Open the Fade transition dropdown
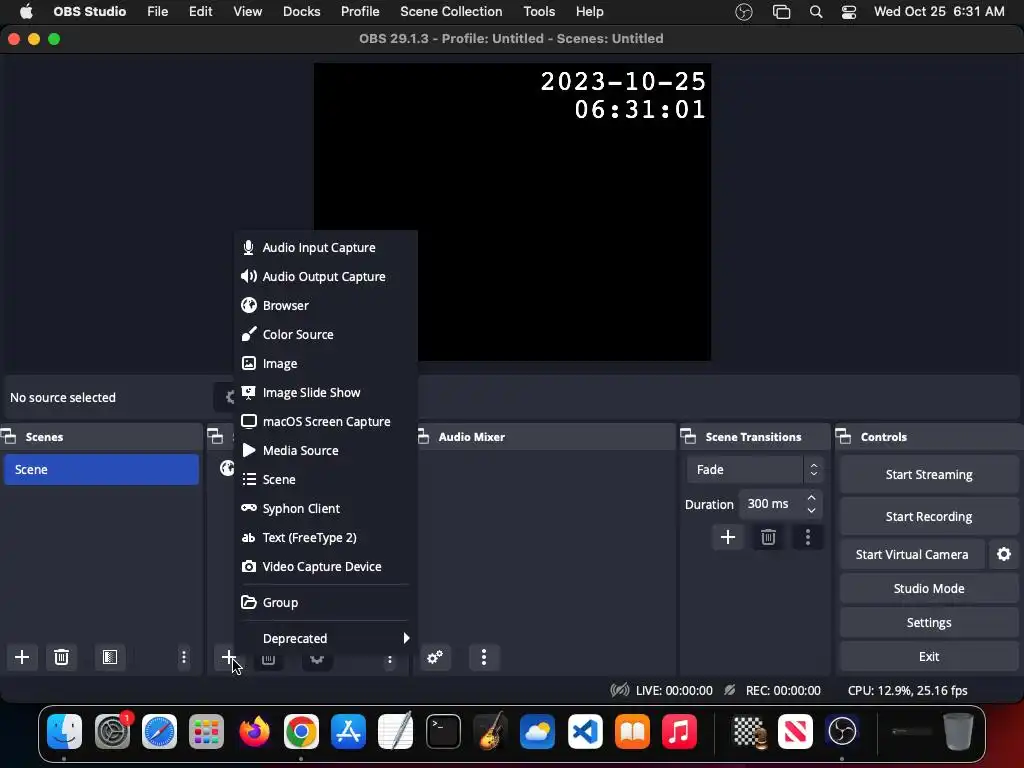Screen dimensions: 1024x768 pyautogui.click(x=755, y=470)
